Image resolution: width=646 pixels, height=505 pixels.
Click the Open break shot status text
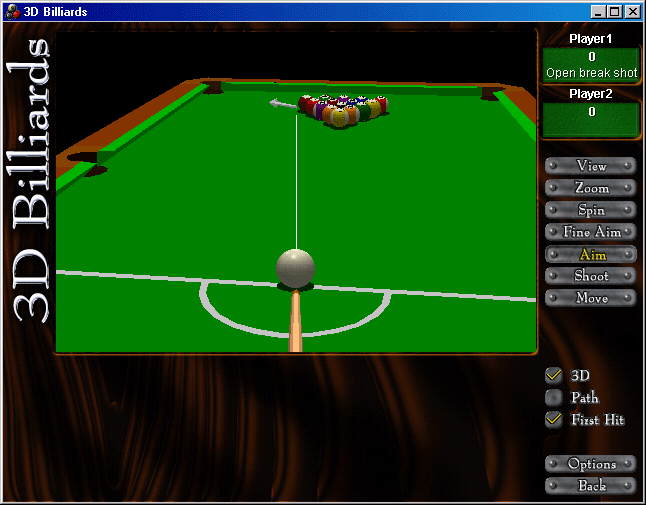click(592, 73)
